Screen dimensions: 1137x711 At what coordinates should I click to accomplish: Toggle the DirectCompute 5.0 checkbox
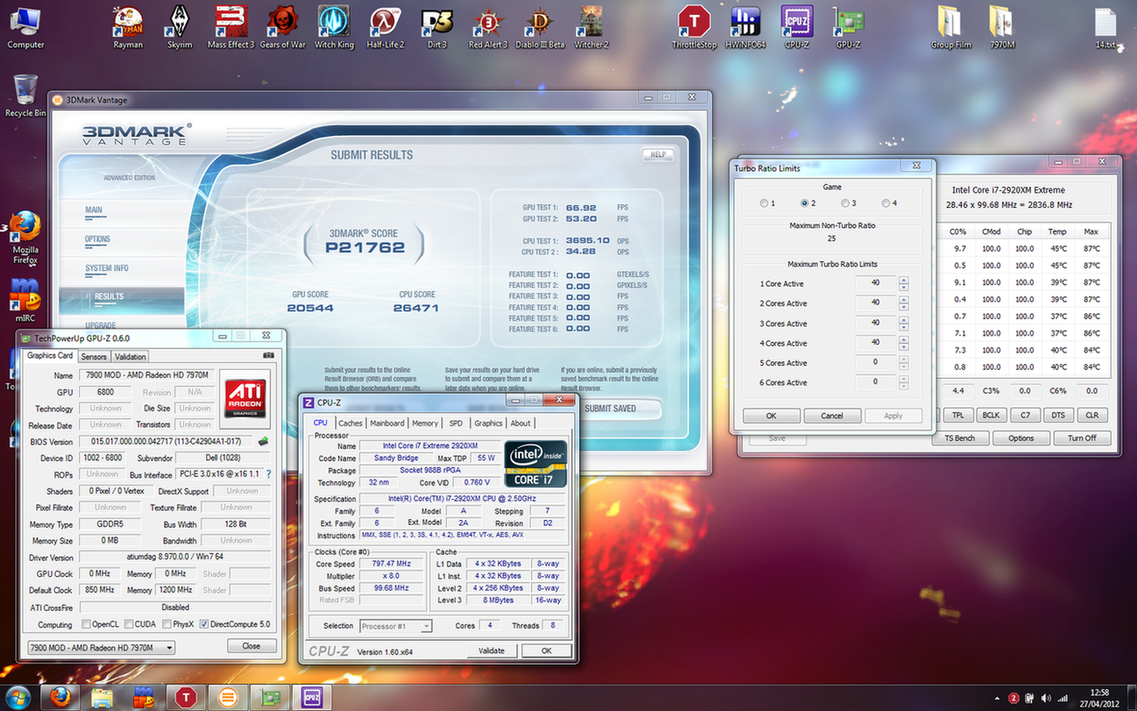point(204,624)
